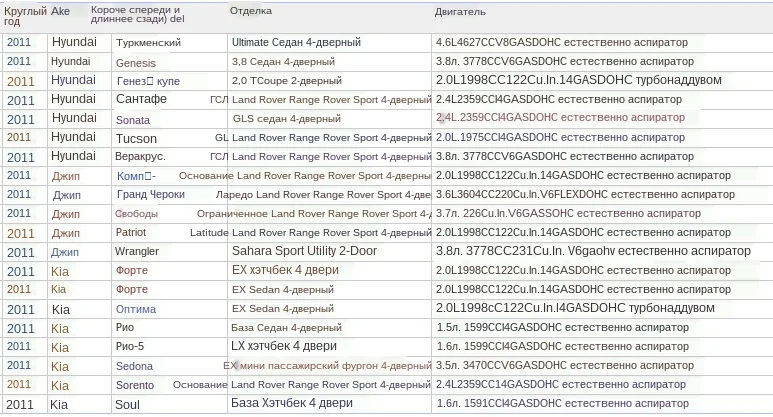Open the 'Свободы' model link
773x417 pixels.
click(x=137, y=214)
